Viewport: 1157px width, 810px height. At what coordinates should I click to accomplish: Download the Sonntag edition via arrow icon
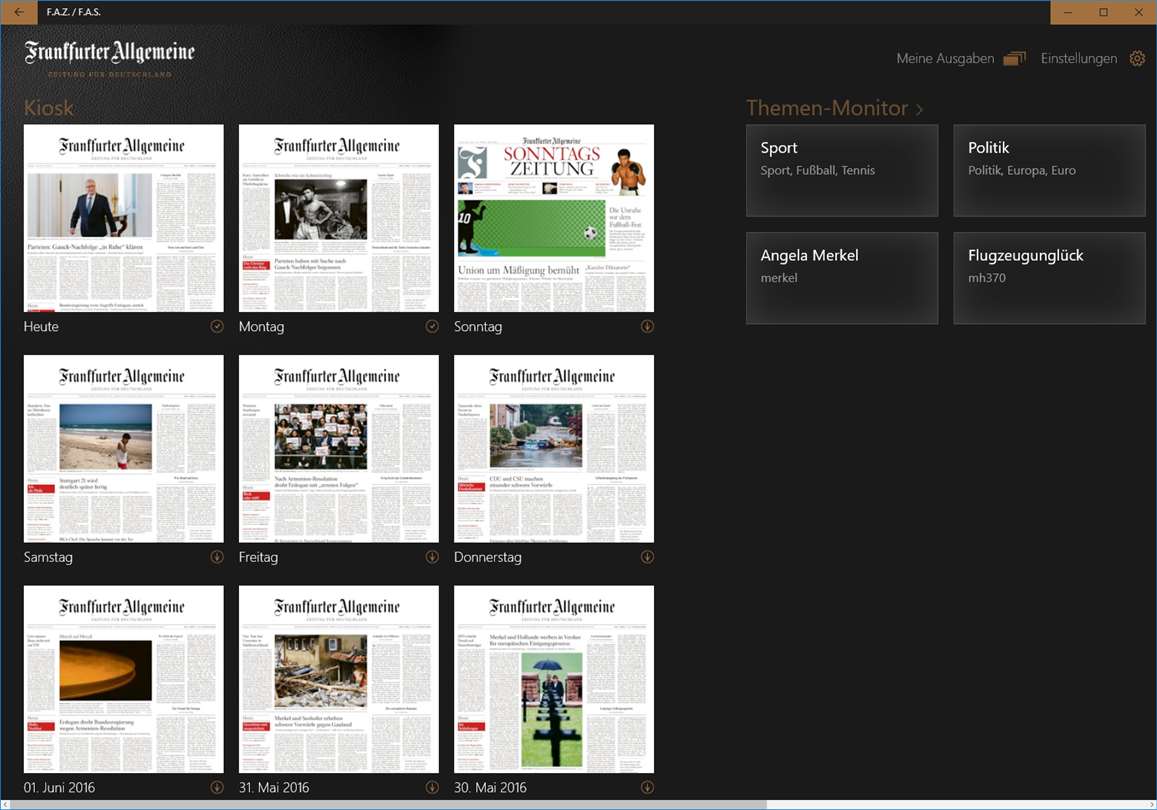pos(647,326)
